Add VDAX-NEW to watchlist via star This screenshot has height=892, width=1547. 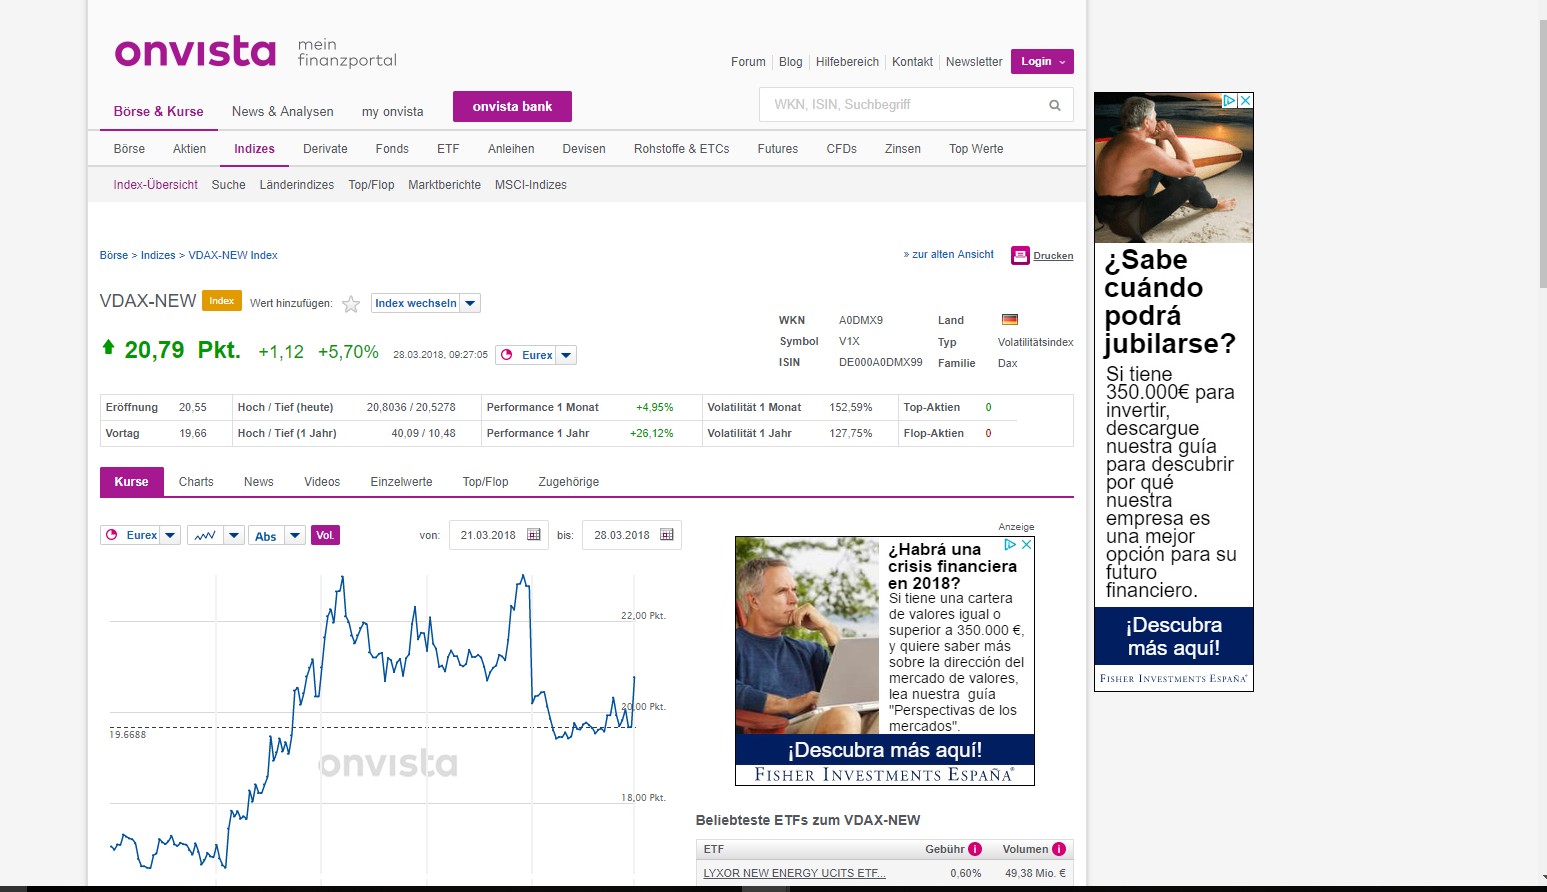(x=351, y=304)
